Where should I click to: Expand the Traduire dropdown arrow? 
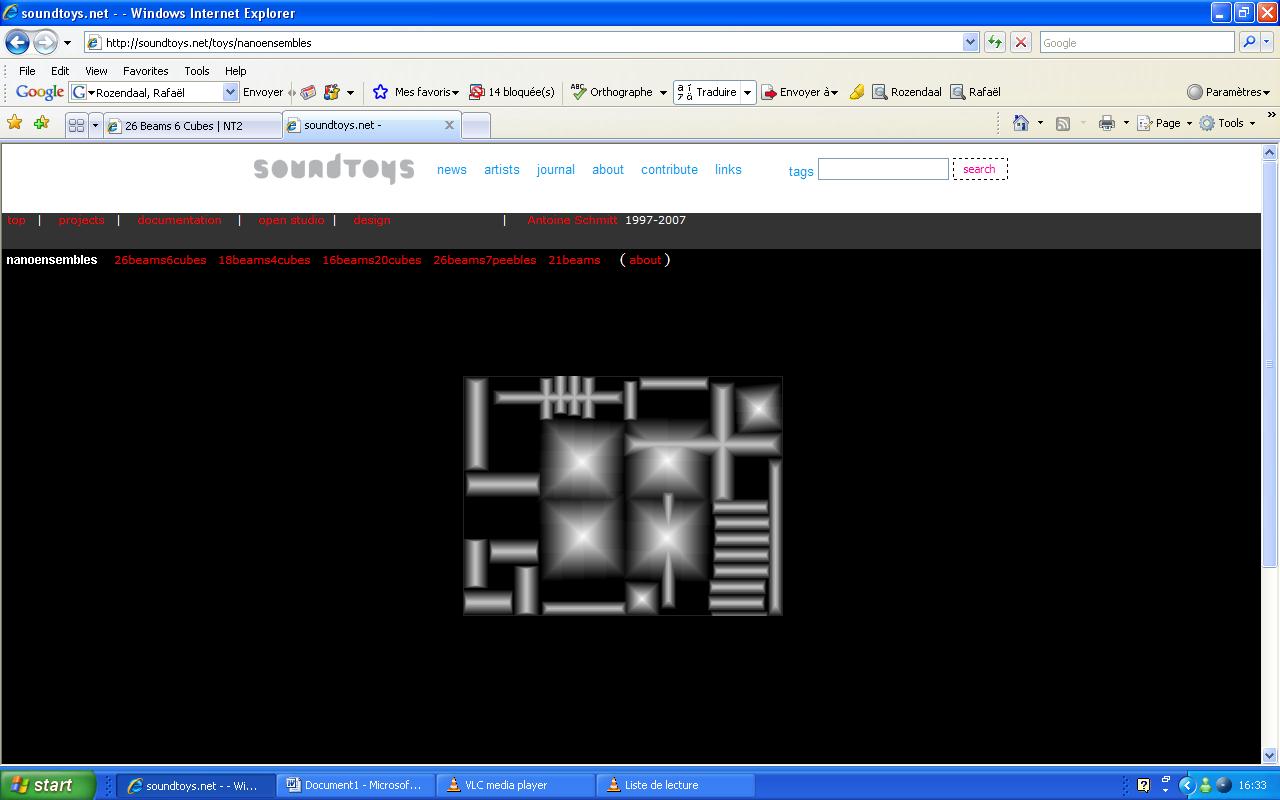747,93
